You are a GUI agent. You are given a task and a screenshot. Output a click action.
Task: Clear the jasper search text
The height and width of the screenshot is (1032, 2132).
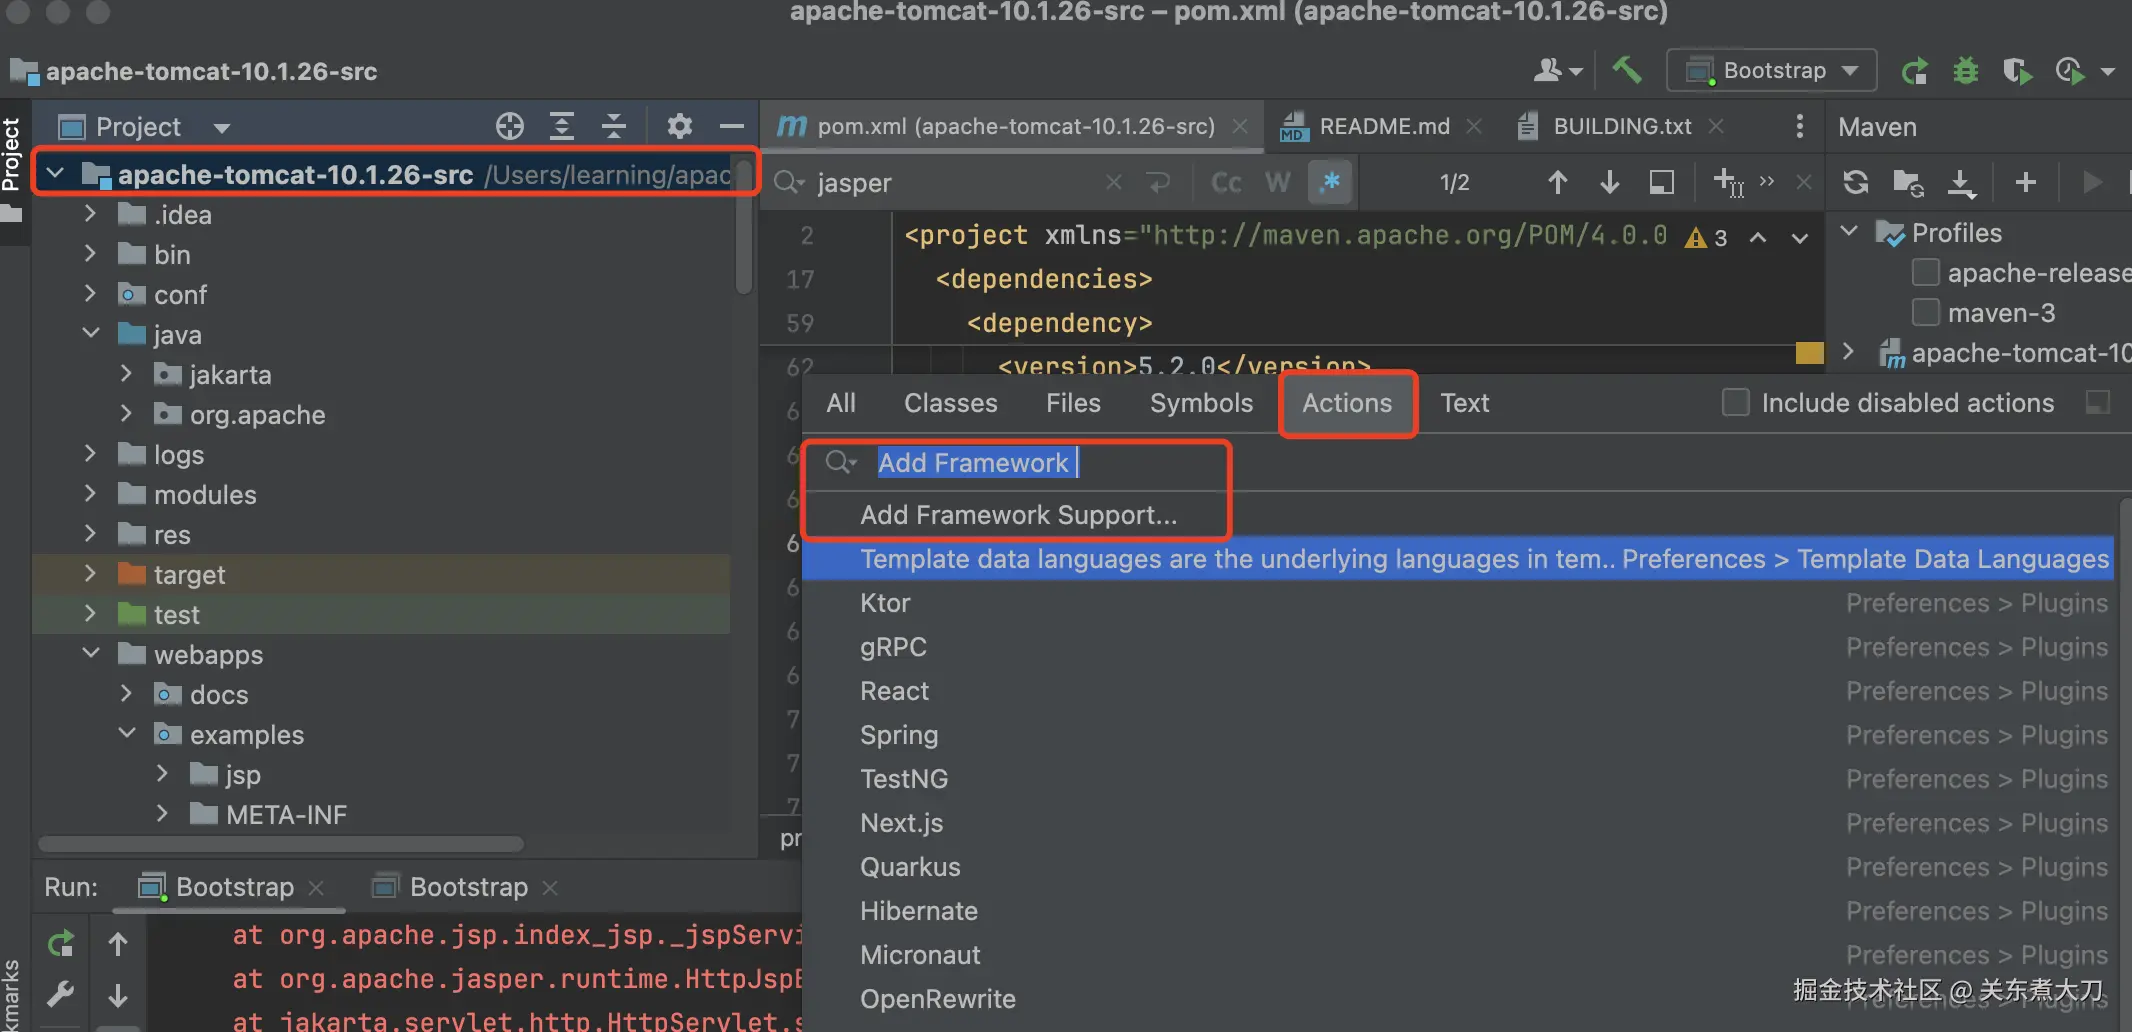click(1114, 182)
